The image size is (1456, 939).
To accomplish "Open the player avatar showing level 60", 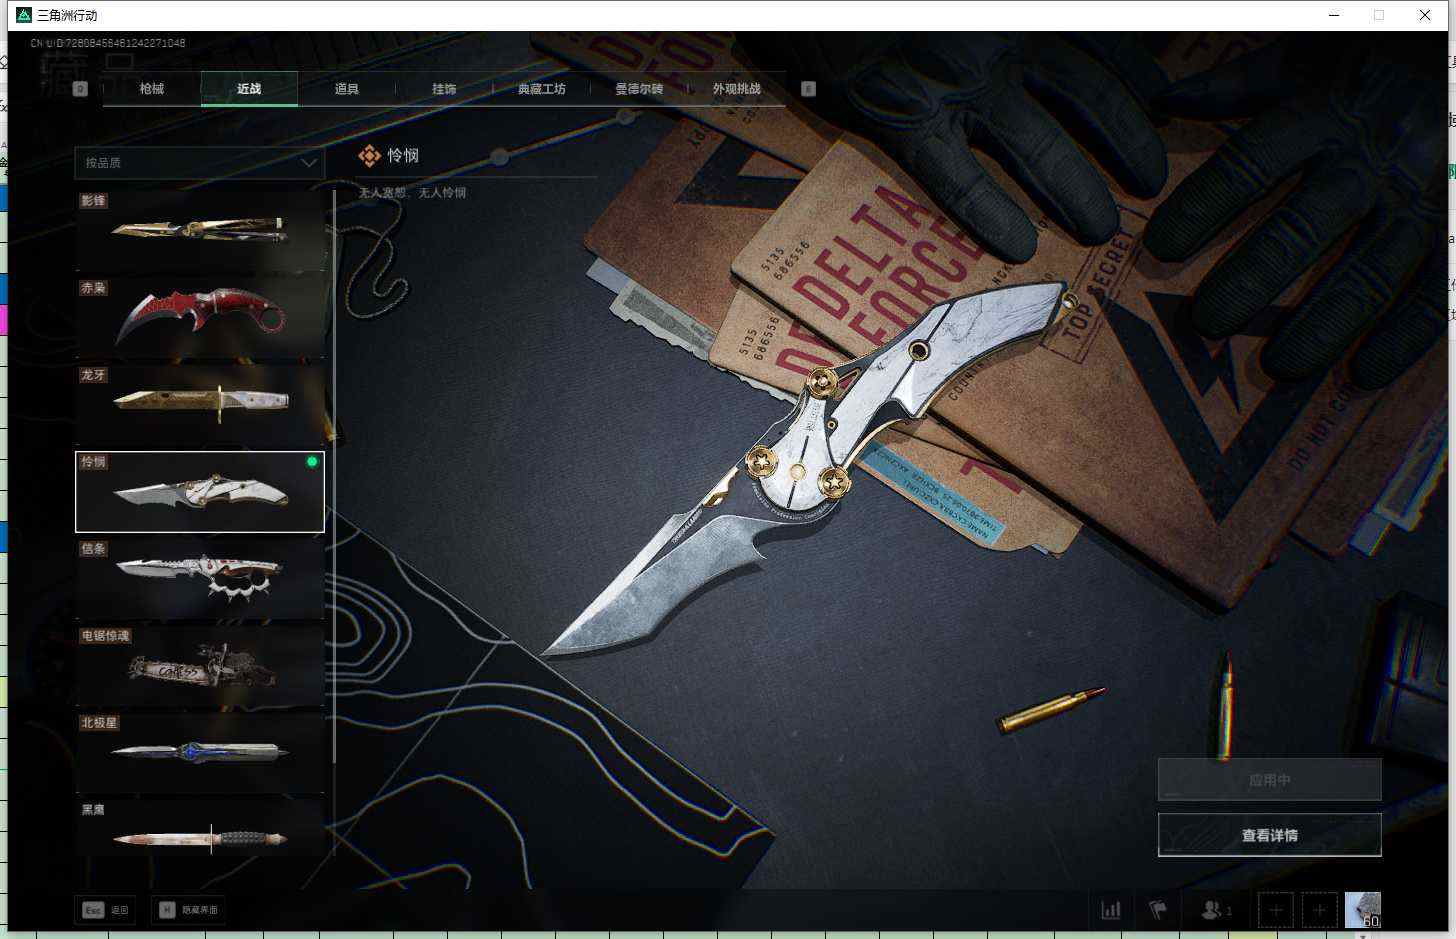I will [1362, 910].
